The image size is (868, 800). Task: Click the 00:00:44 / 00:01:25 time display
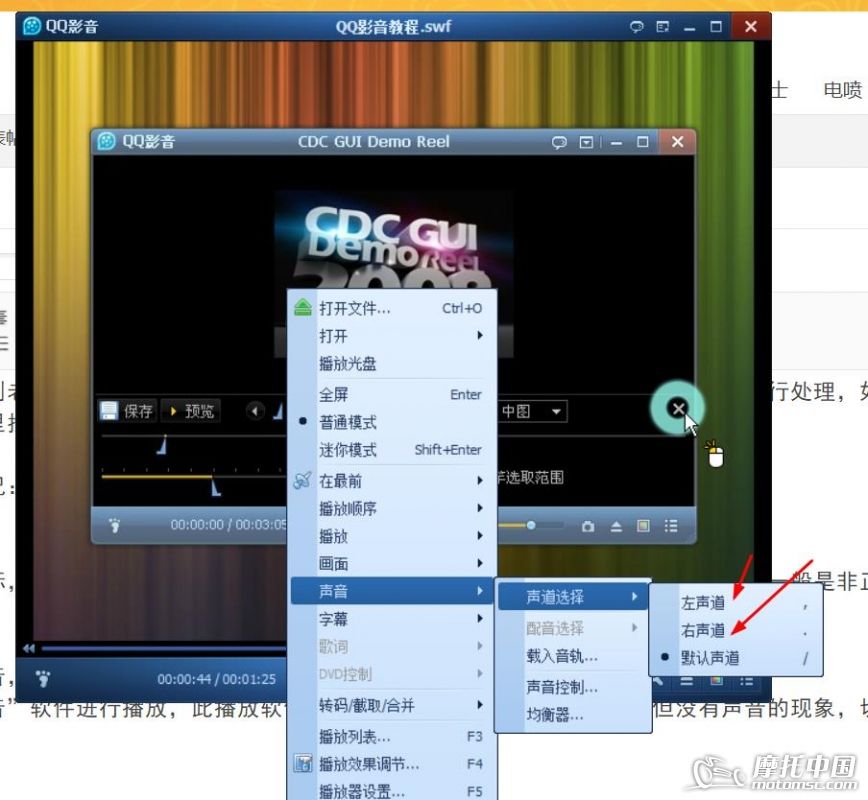[216, 679]
